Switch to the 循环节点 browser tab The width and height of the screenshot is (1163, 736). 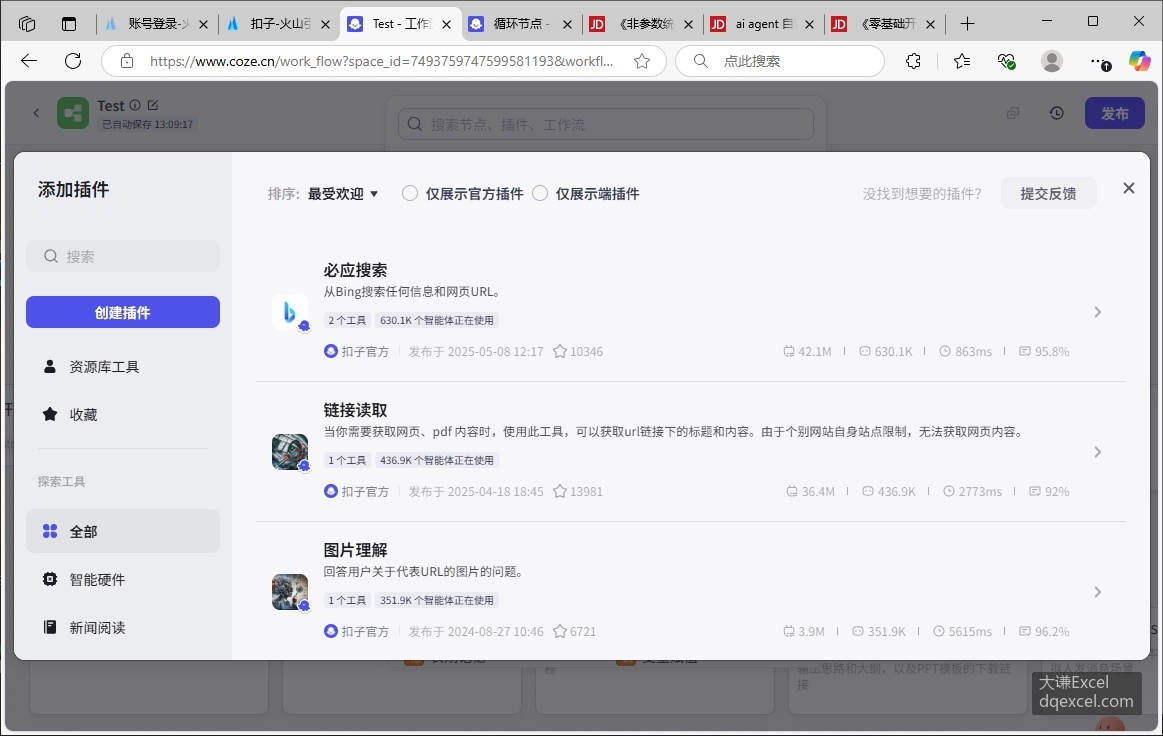pos(521,24)
